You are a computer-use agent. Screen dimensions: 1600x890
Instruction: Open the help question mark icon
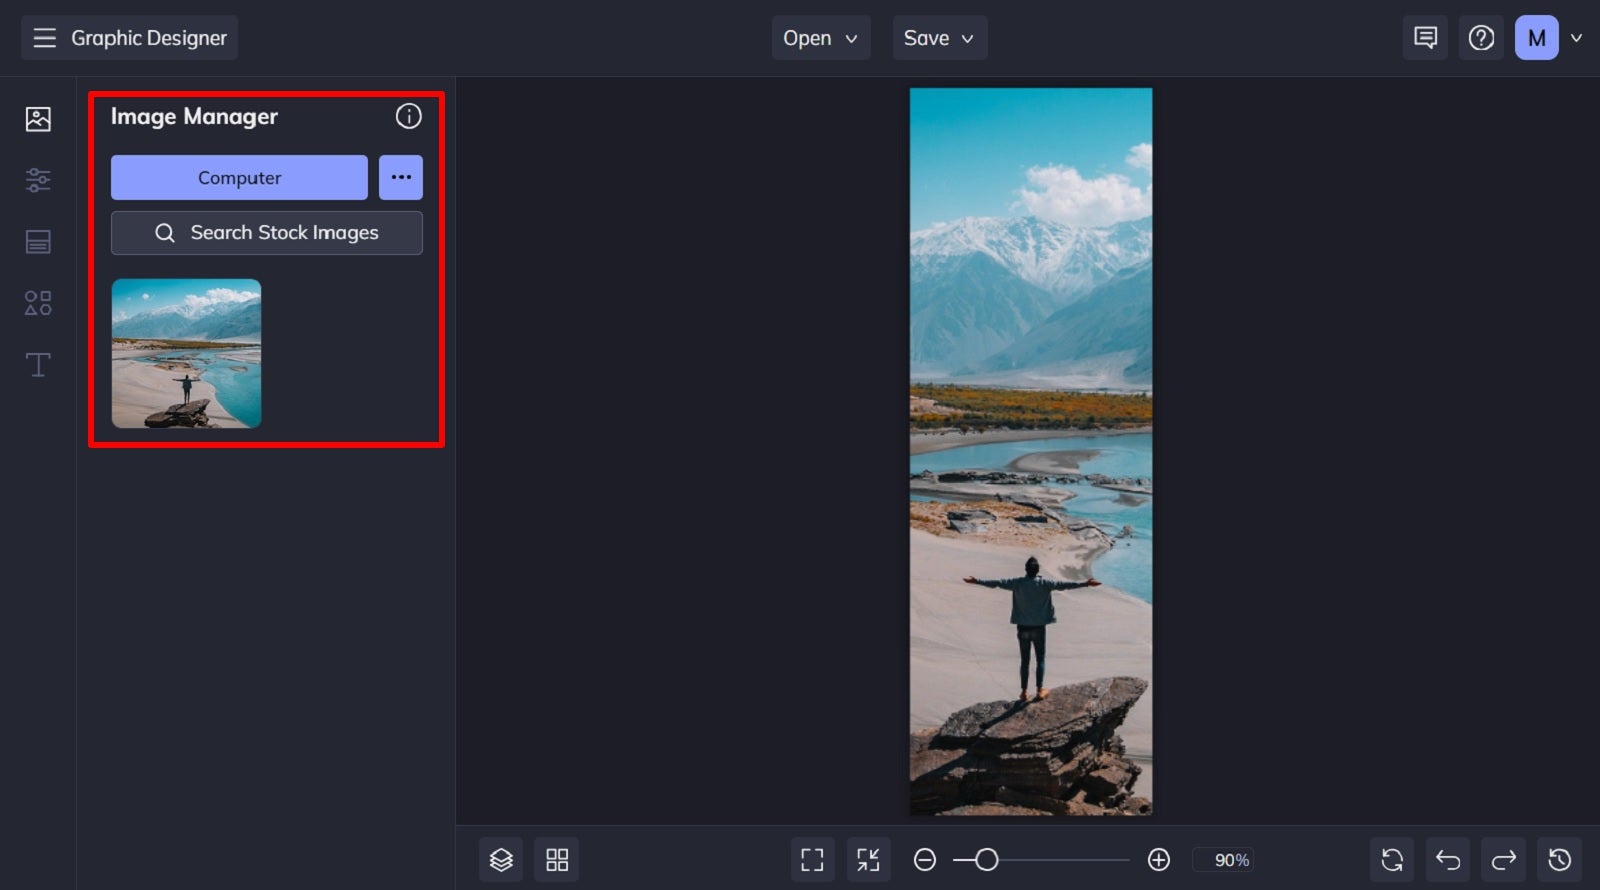[x=1481, y=38]
